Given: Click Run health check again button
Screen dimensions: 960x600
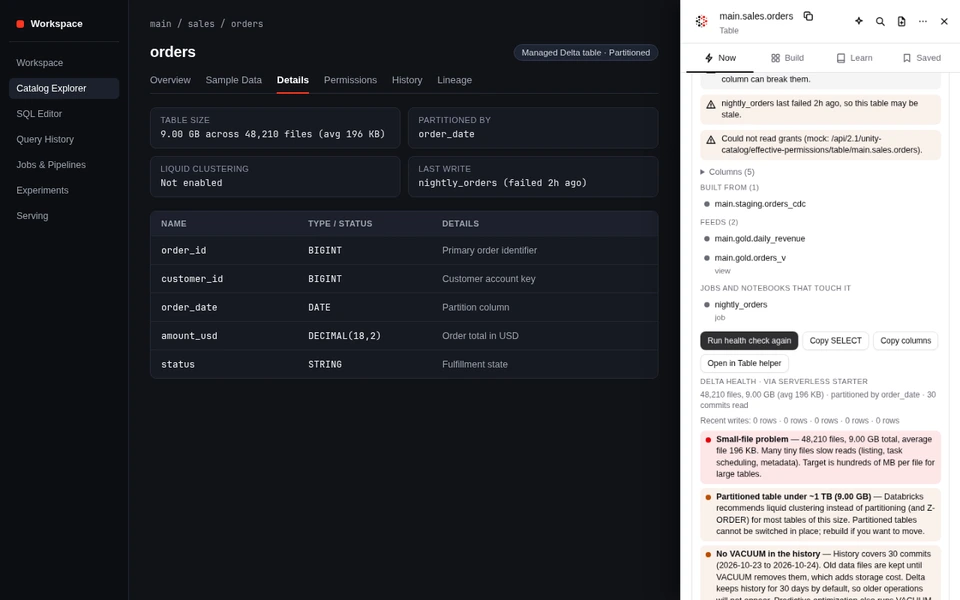Looking at the screenshot, I should pyautogui.click(x=749, y=340).
